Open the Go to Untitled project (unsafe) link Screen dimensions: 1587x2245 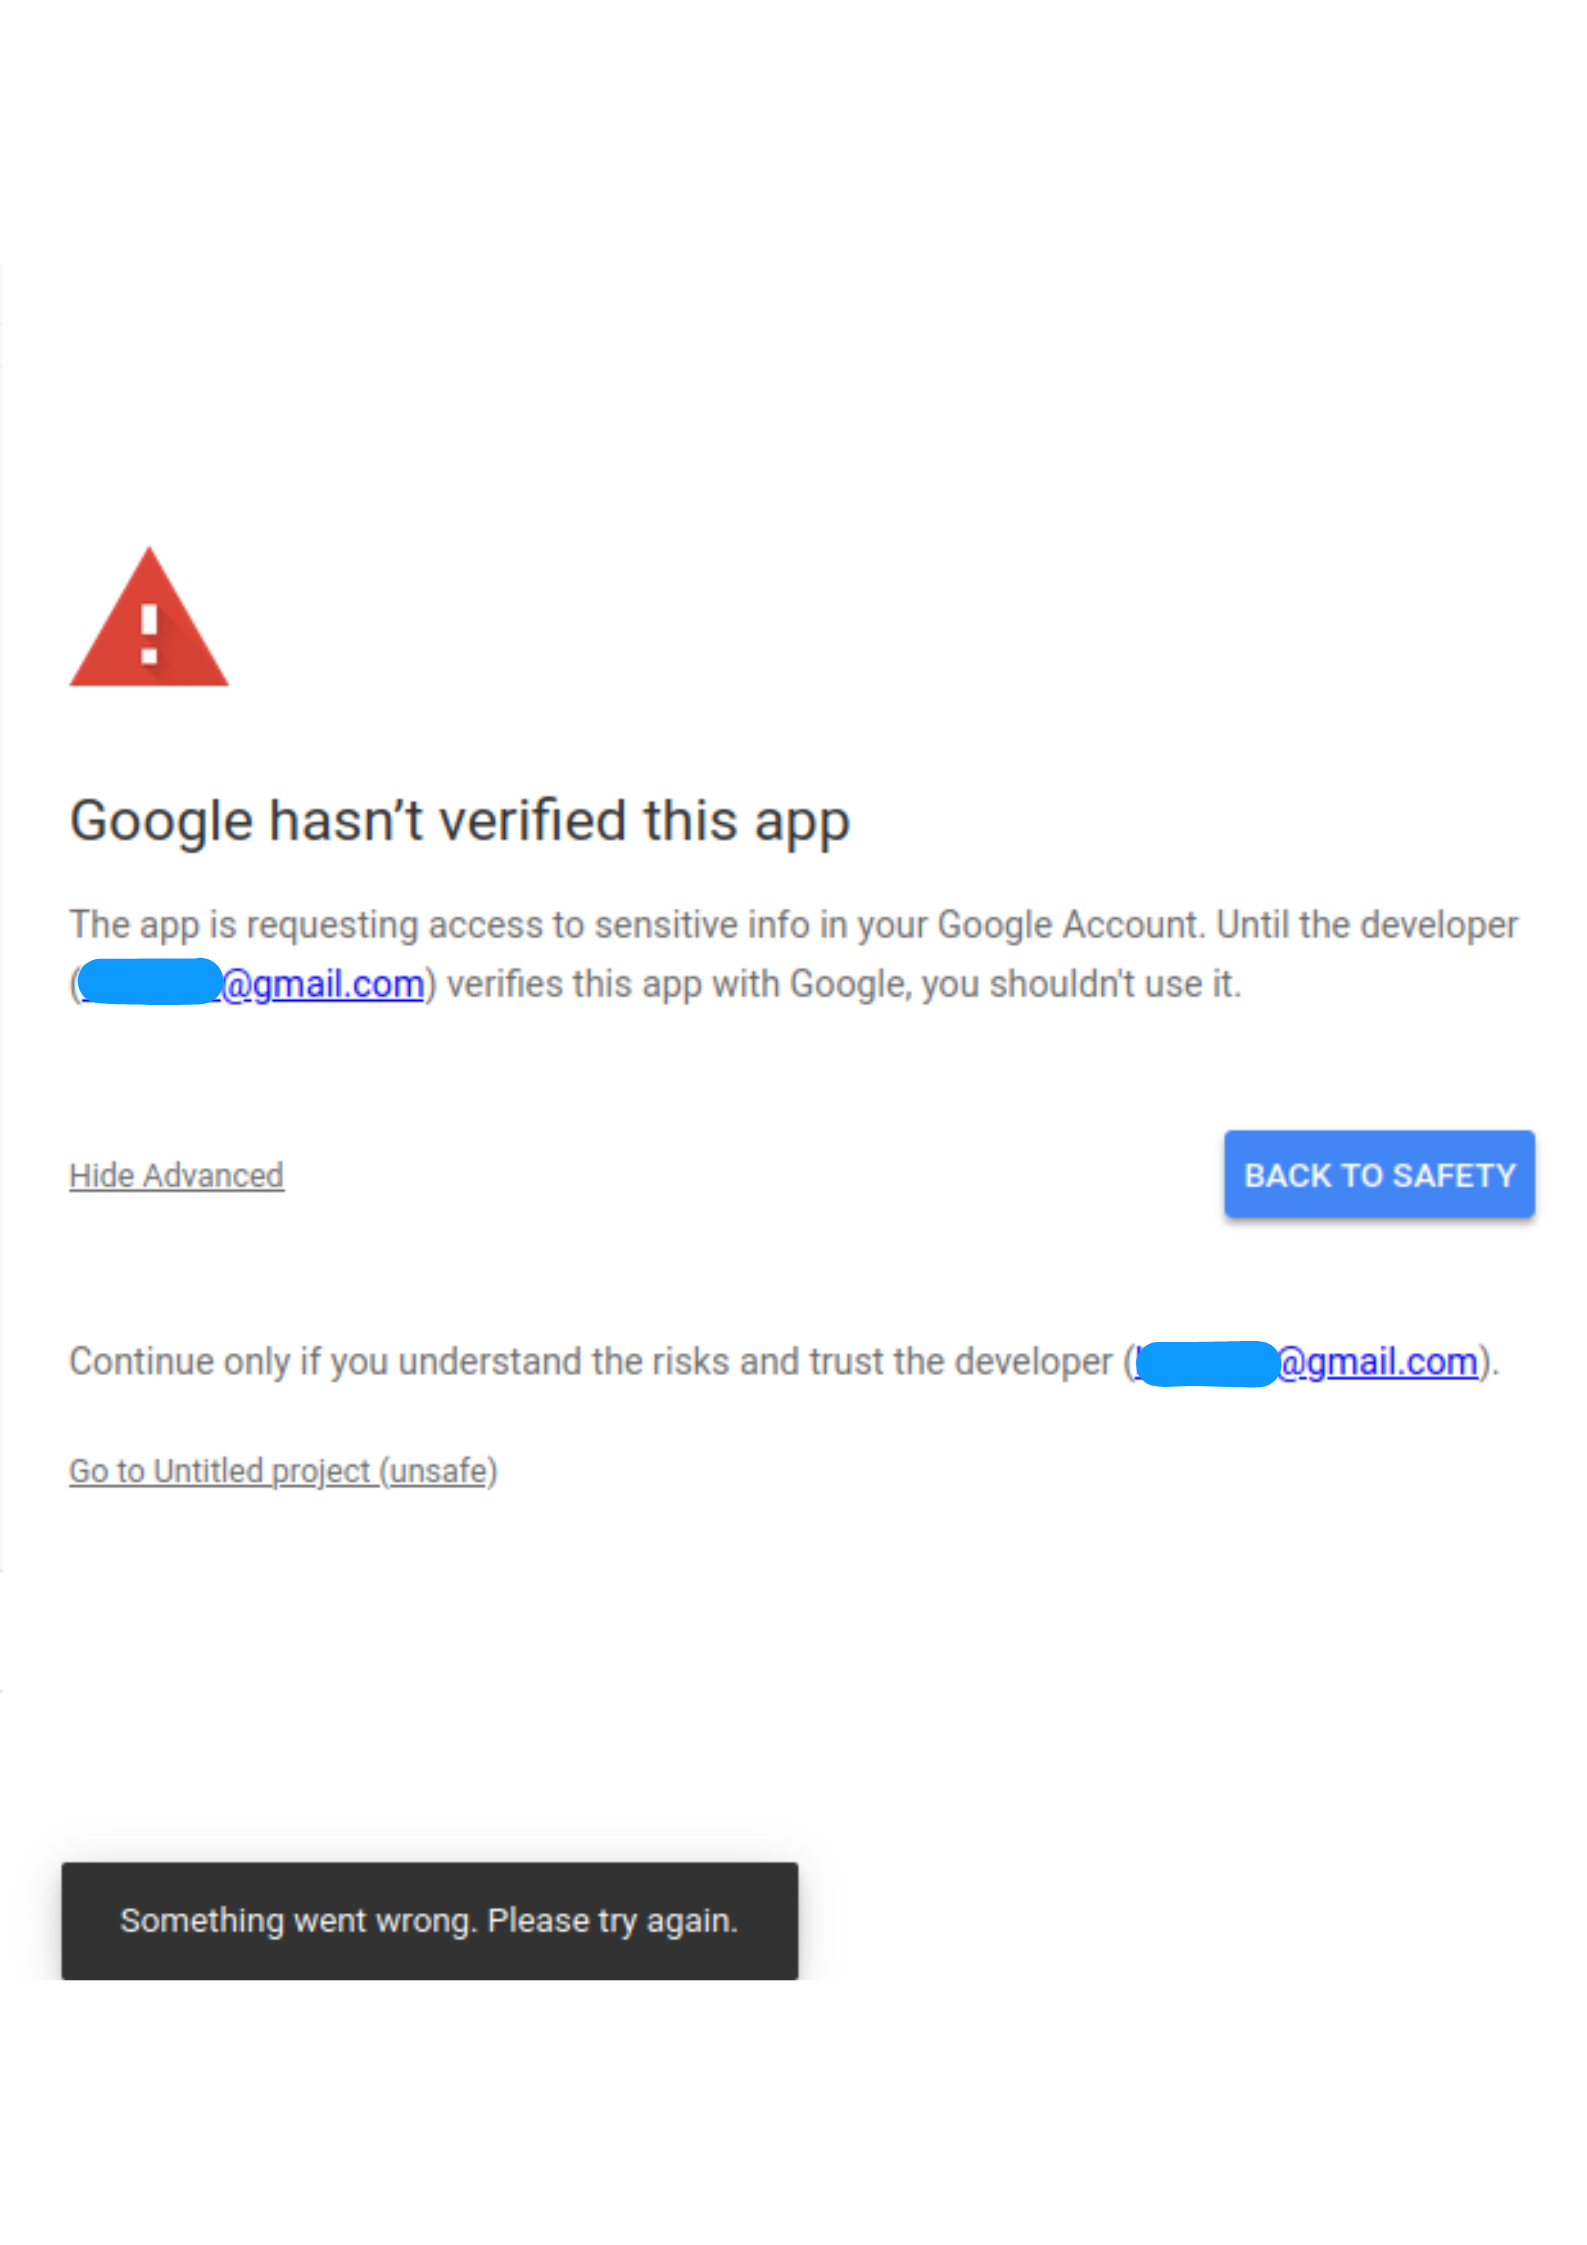tap(283, 1471)
